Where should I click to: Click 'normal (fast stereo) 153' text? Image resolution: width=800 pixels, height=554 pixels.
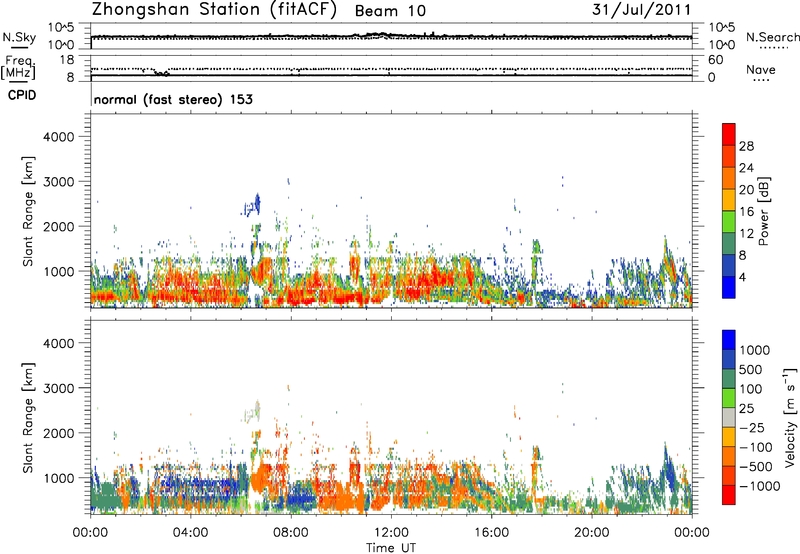point(173,99)
